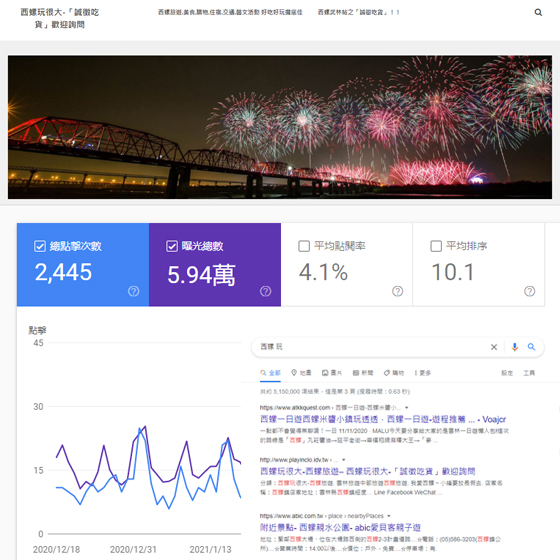This screenshot has height=560, width=560.
Task: Uncheck the 曝光總數 checkbox
Action: [172, 246]
